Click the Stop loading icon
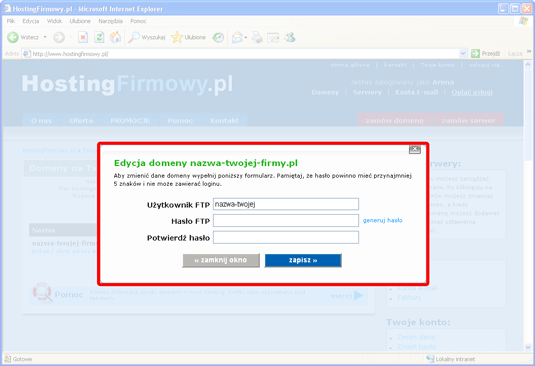This screenshot has height=366, width=535. [x=83, y=37]
